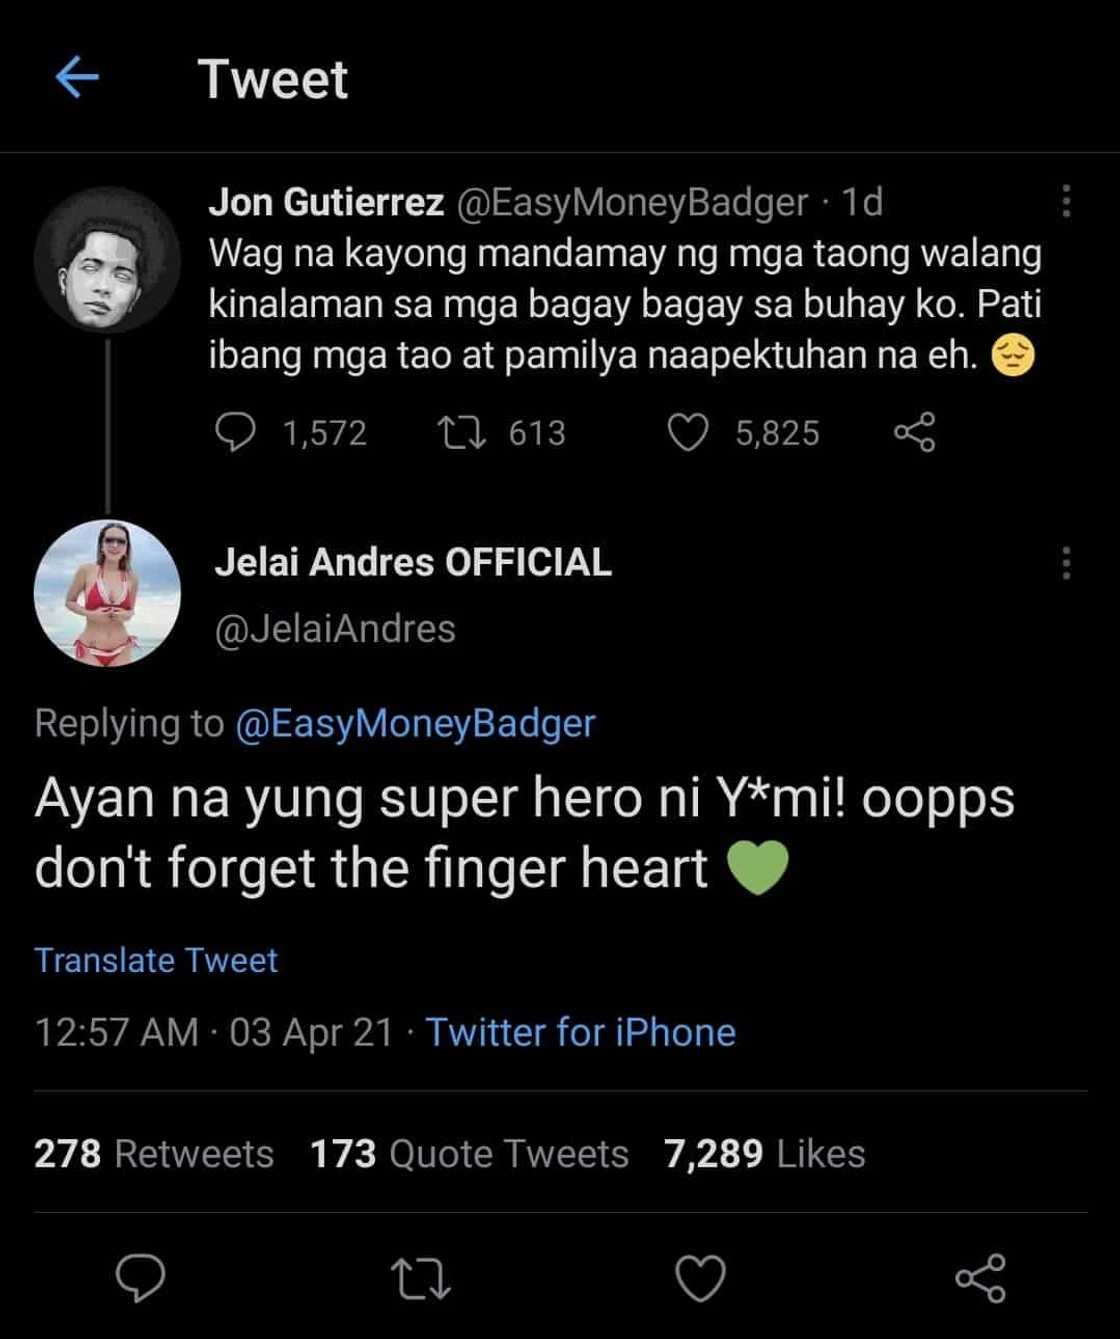Share Jon Gutierrez's tweet
Viewport: 1120px width, 1339px height.
pyautogui.click(x=914, y=433)
